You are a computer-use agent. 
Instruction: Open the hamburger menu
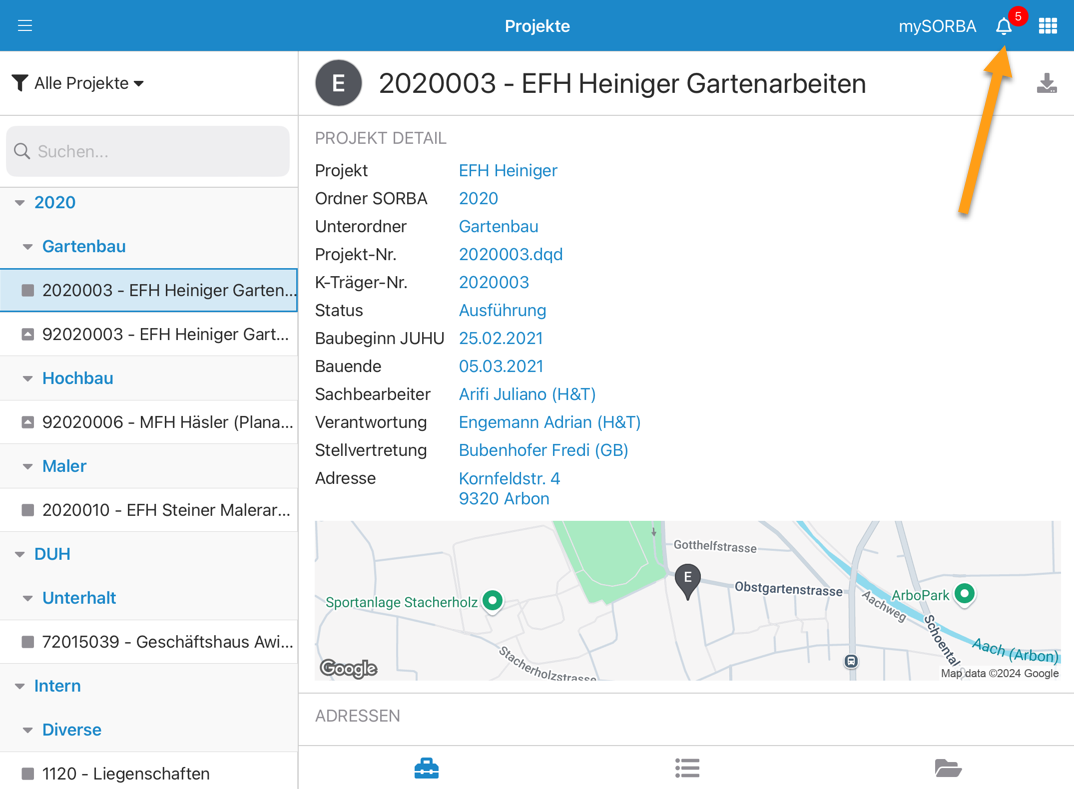click(25, 26)
